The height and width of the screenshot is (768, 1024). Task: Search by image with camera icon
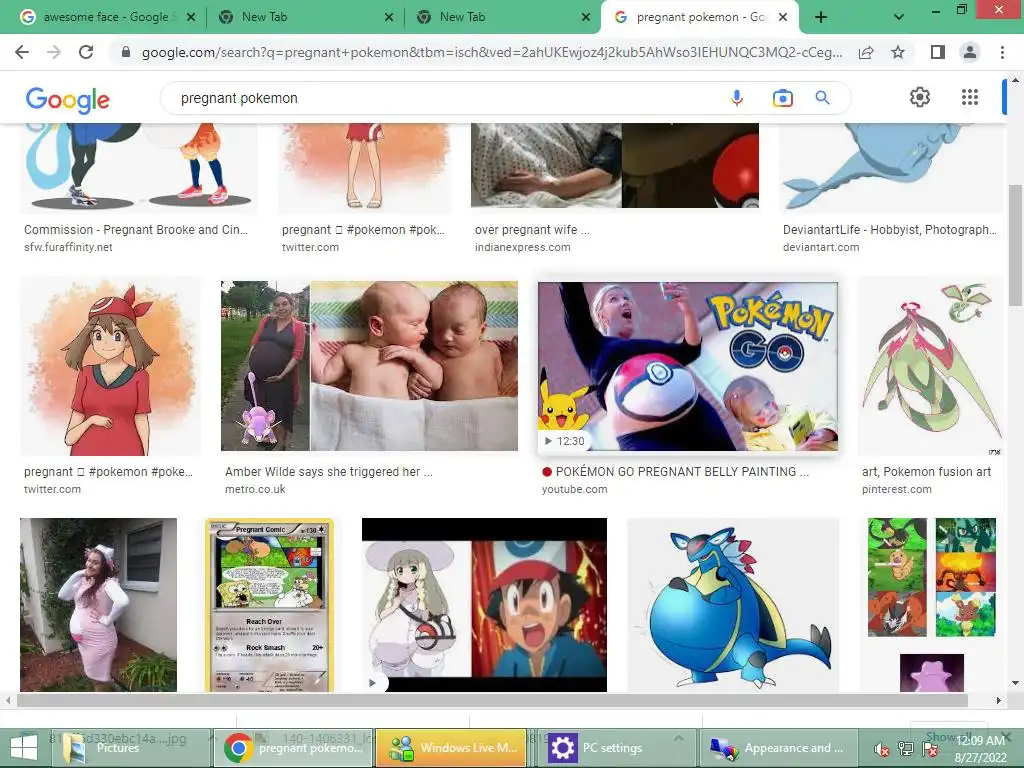pyautogui.click(x=782, y=98)
